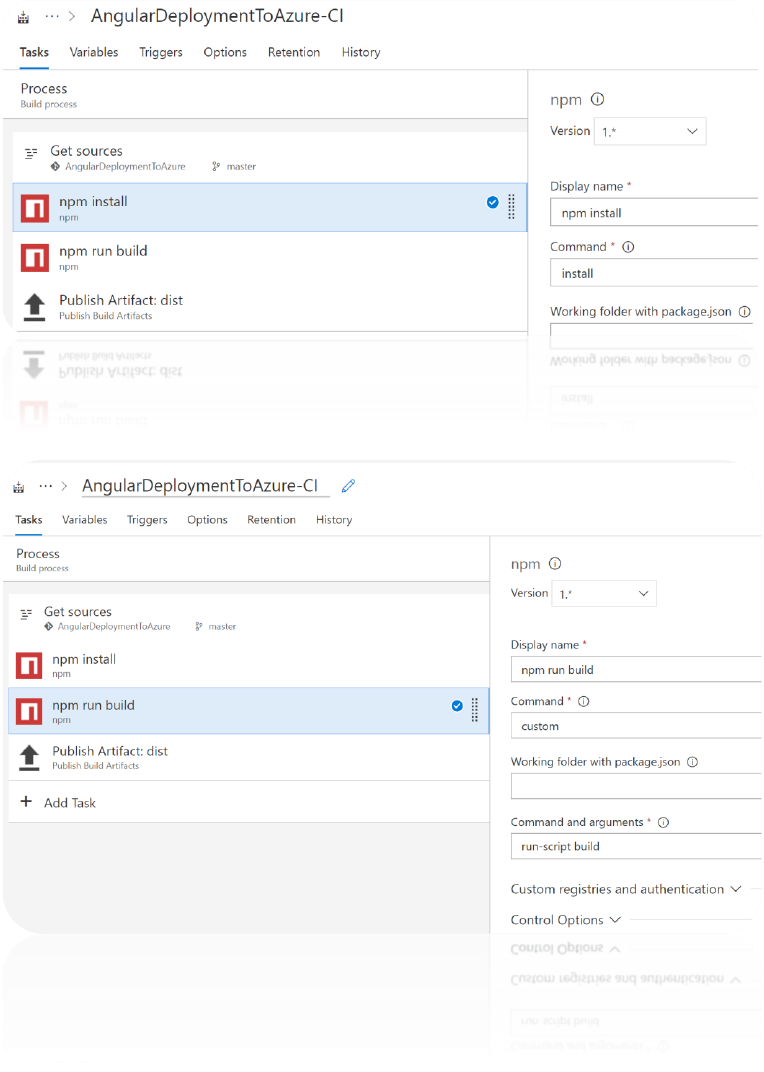Switch to Variables tab in top screenshot
The image size is (764, 1072).
94,52
